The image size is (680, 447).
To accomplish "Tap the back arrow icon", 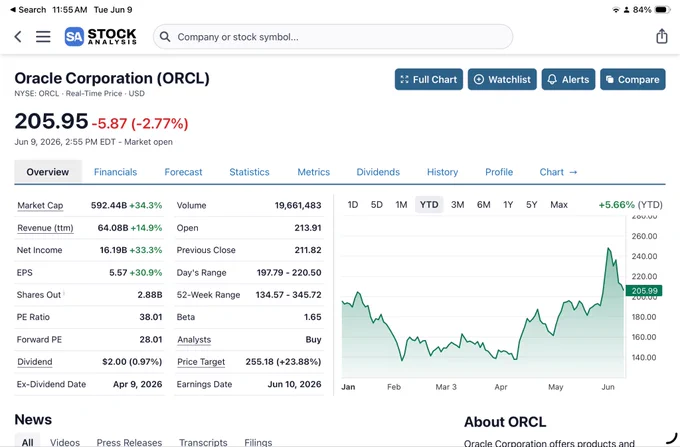I will [x=18, y=36].
